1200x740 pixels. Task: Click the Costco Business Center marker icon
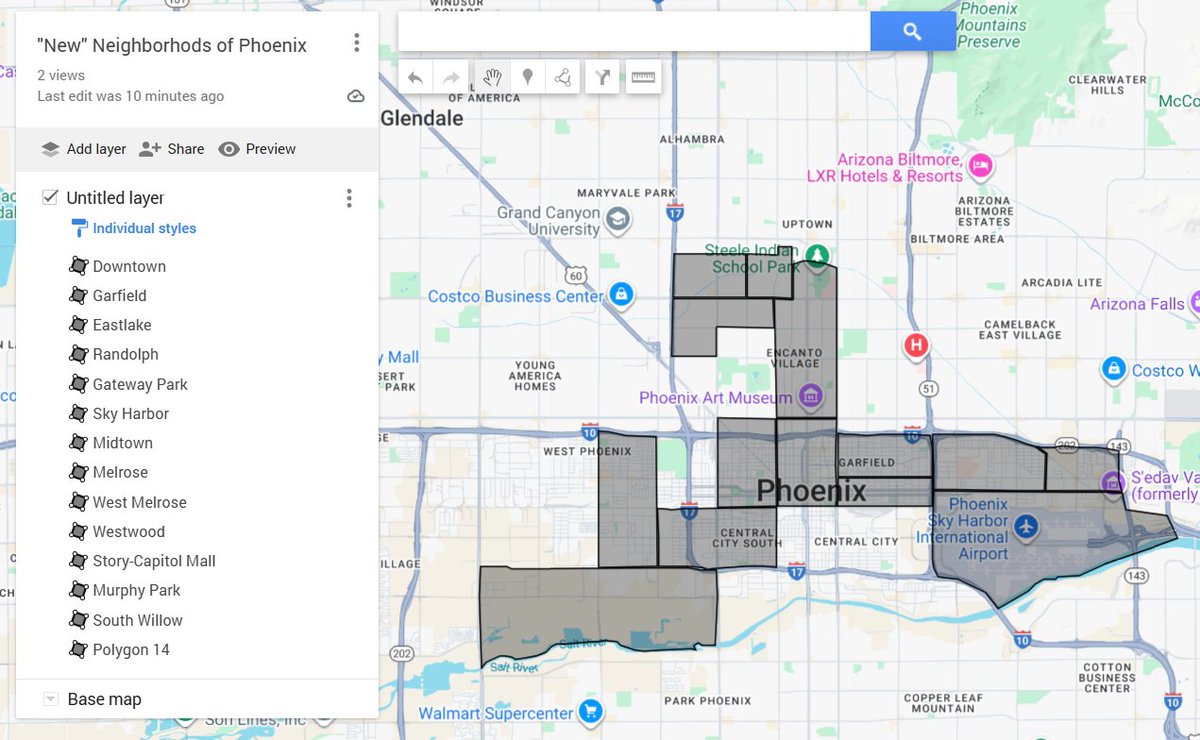(x=620, y=295)
